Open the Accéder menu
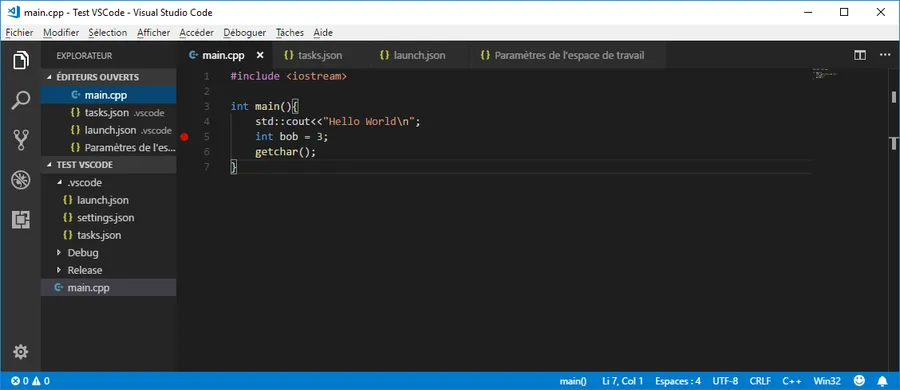 (x=196, y=33)
